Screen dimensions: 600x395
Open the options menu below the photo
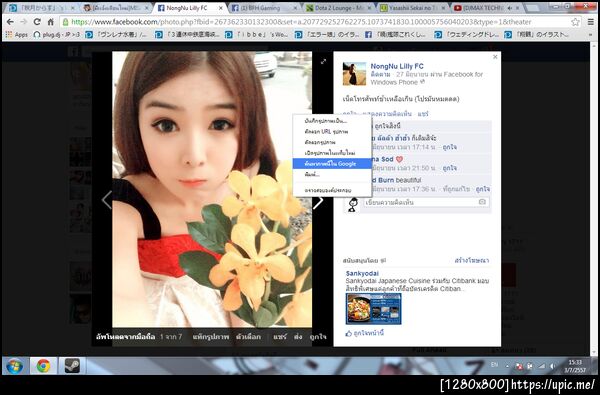click(248, 337)
